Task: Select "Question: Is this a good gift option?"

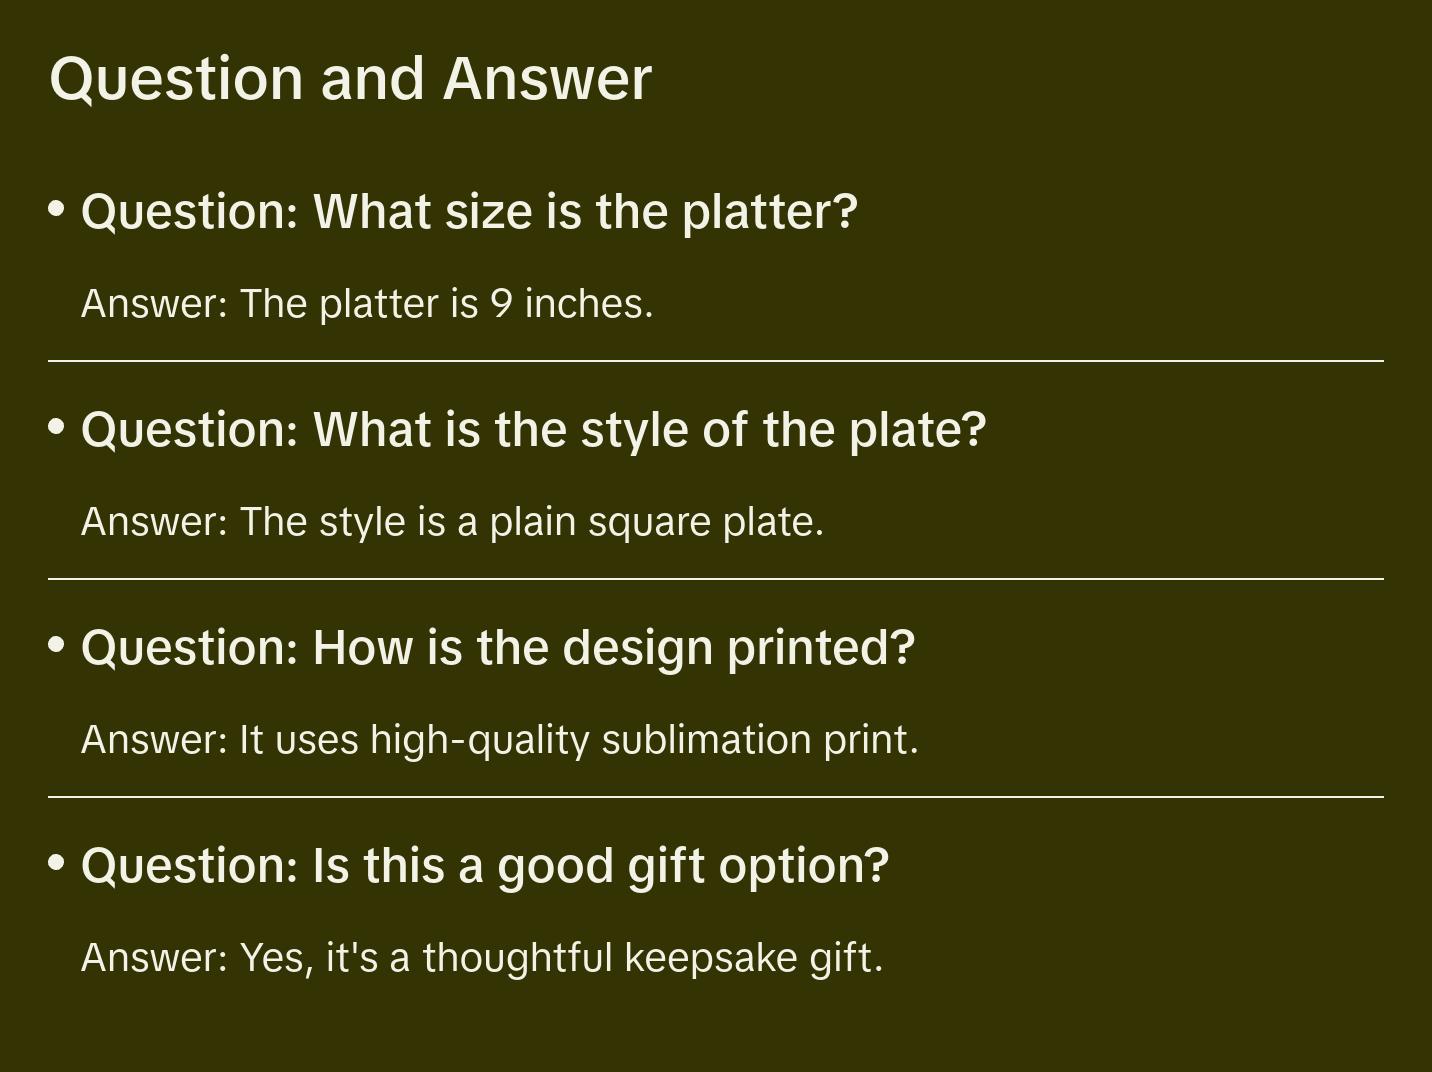Action: point(484,866)
